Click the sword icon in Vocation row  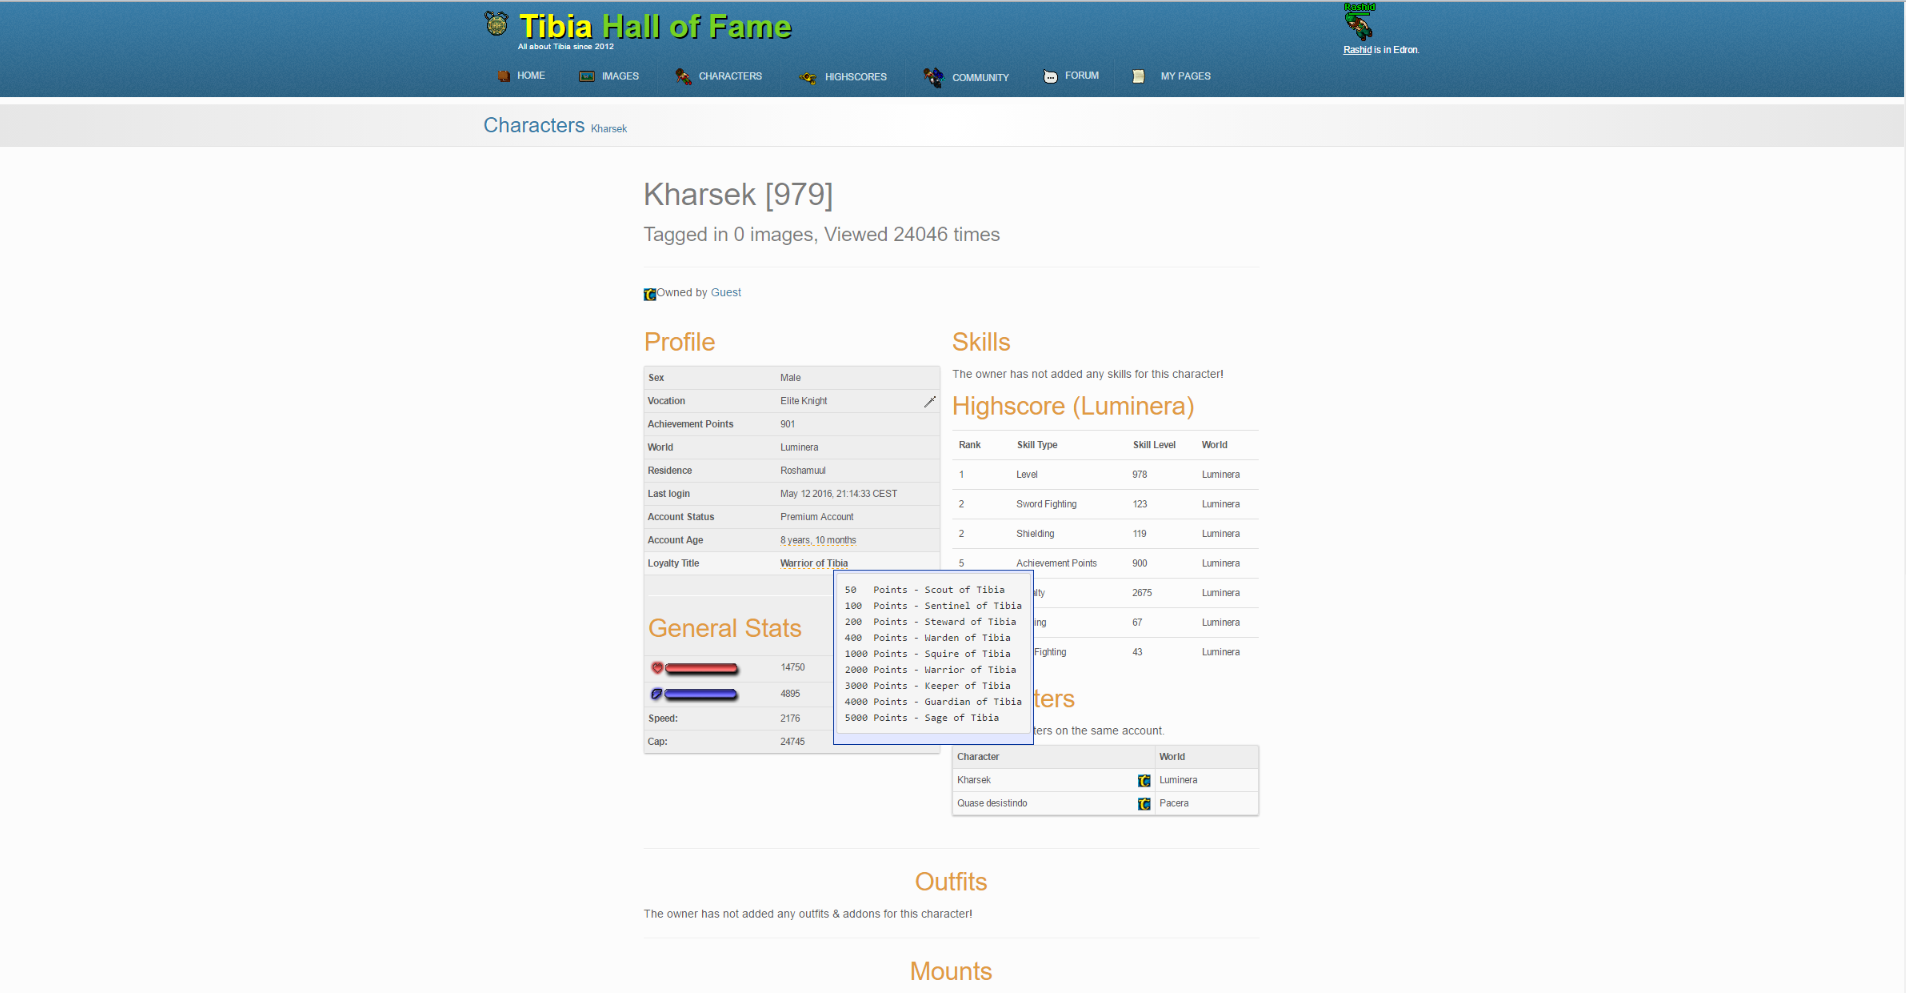click(929, 401)
